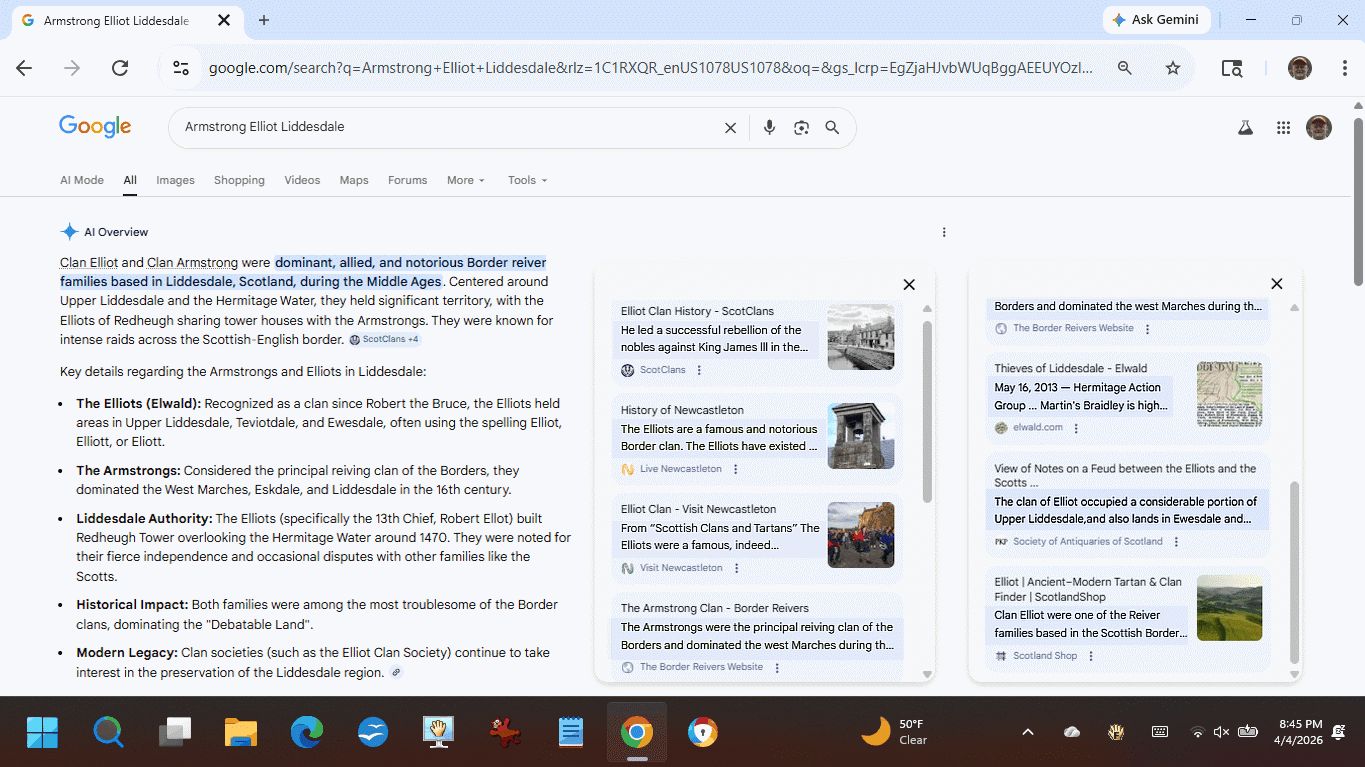Expand the More search filters dropdown
1365x767 pixels.
point(465,180)
